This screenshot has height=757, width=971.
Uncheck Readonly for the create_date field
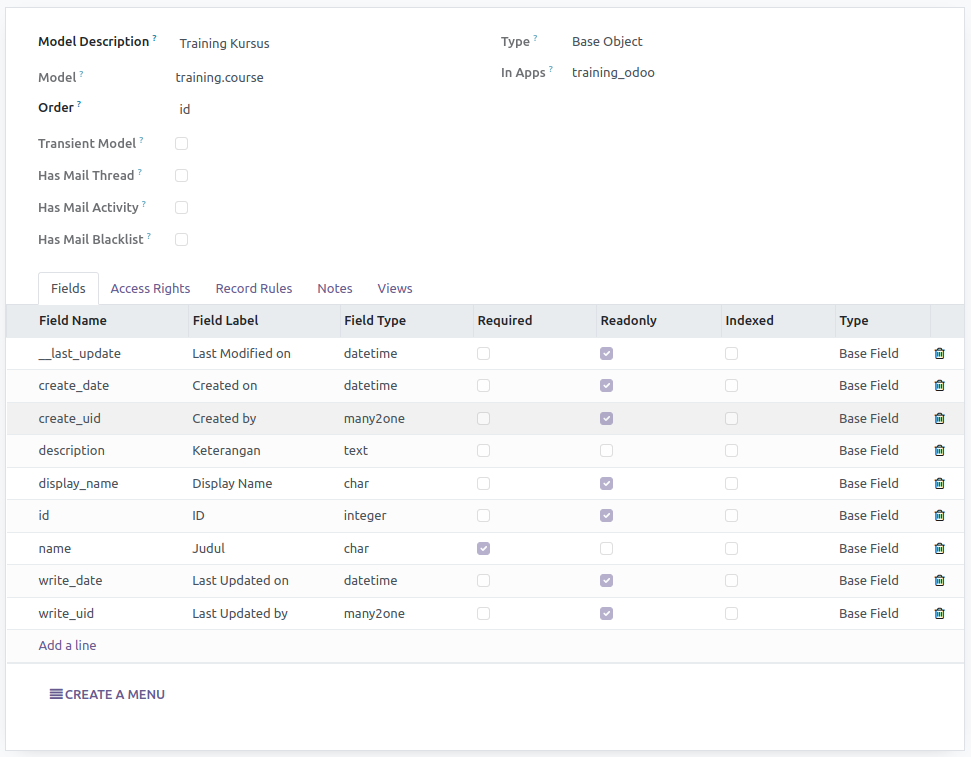pos(606,385)
